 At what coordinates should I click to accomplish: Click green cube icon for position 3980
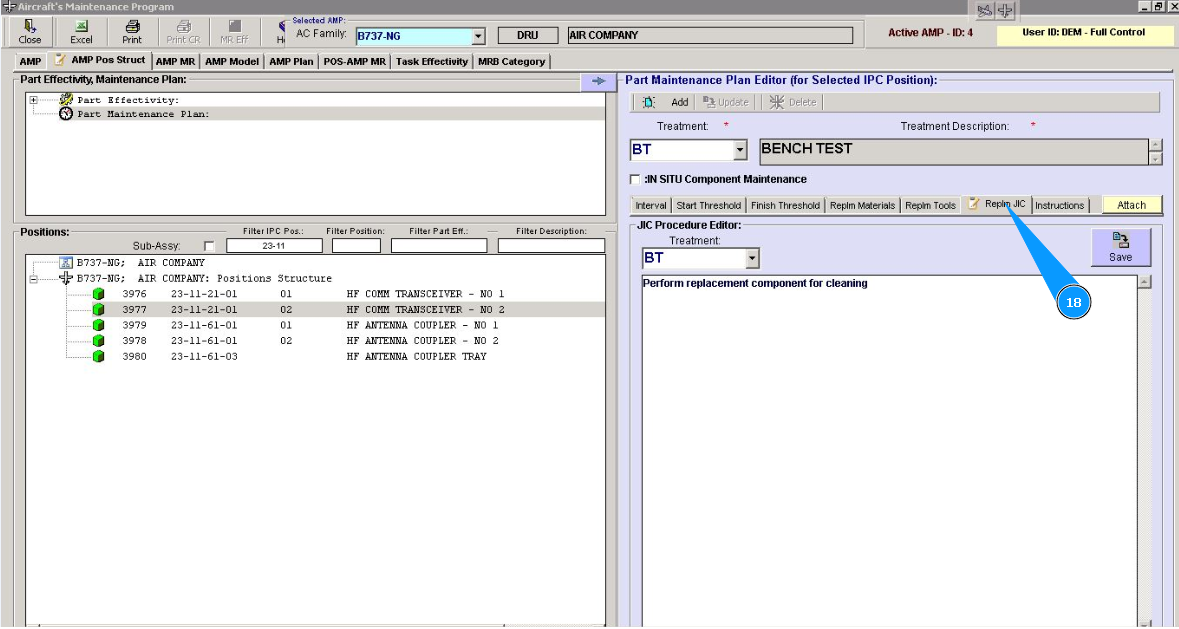pos(98,357)
